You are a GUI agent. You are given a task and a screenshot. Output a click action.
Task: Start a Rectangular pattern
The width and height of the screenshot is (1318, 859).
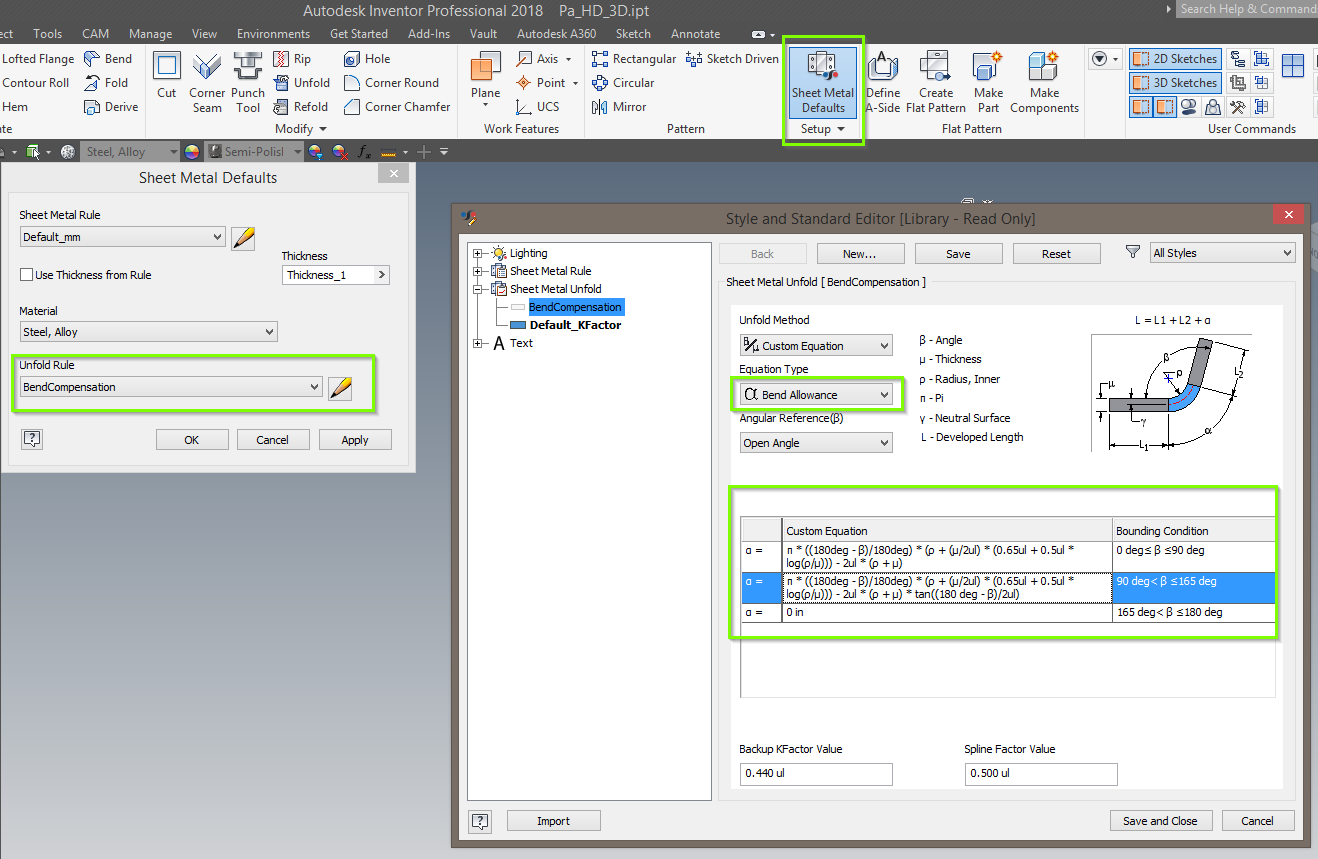[634, 59]
